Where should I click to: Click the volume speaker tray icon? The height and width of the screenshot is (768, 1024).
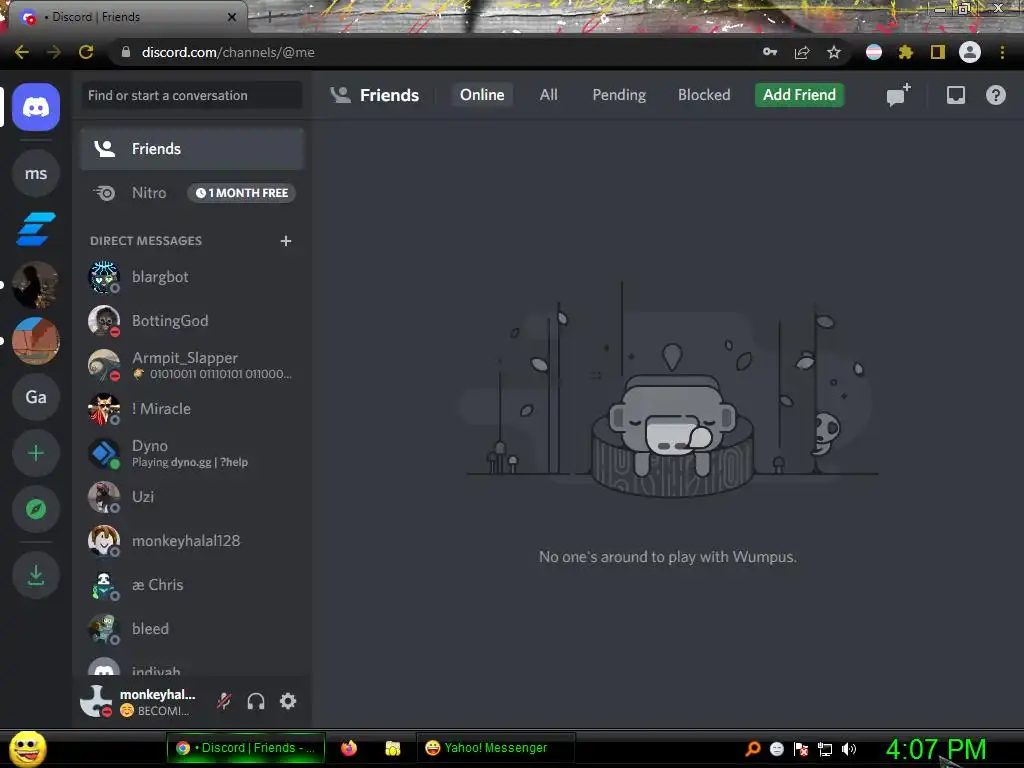click(848, 749)
